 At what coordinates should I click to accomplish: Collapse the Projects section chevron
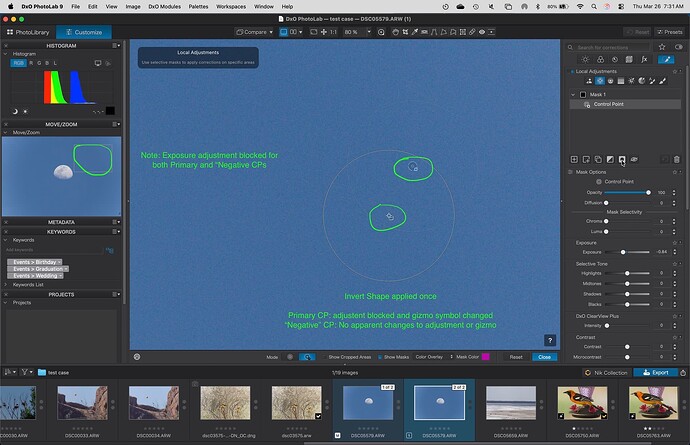6,303
